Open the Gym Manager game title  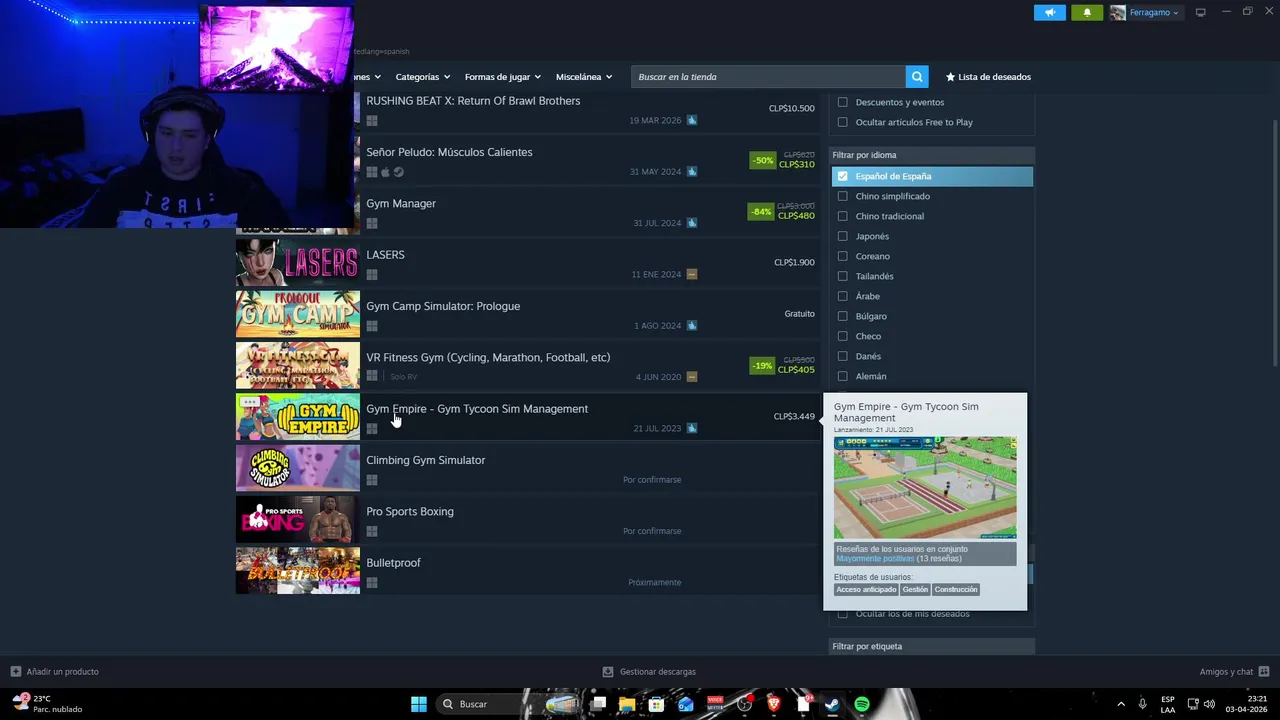pyautogui.click(x=401, y=203)
